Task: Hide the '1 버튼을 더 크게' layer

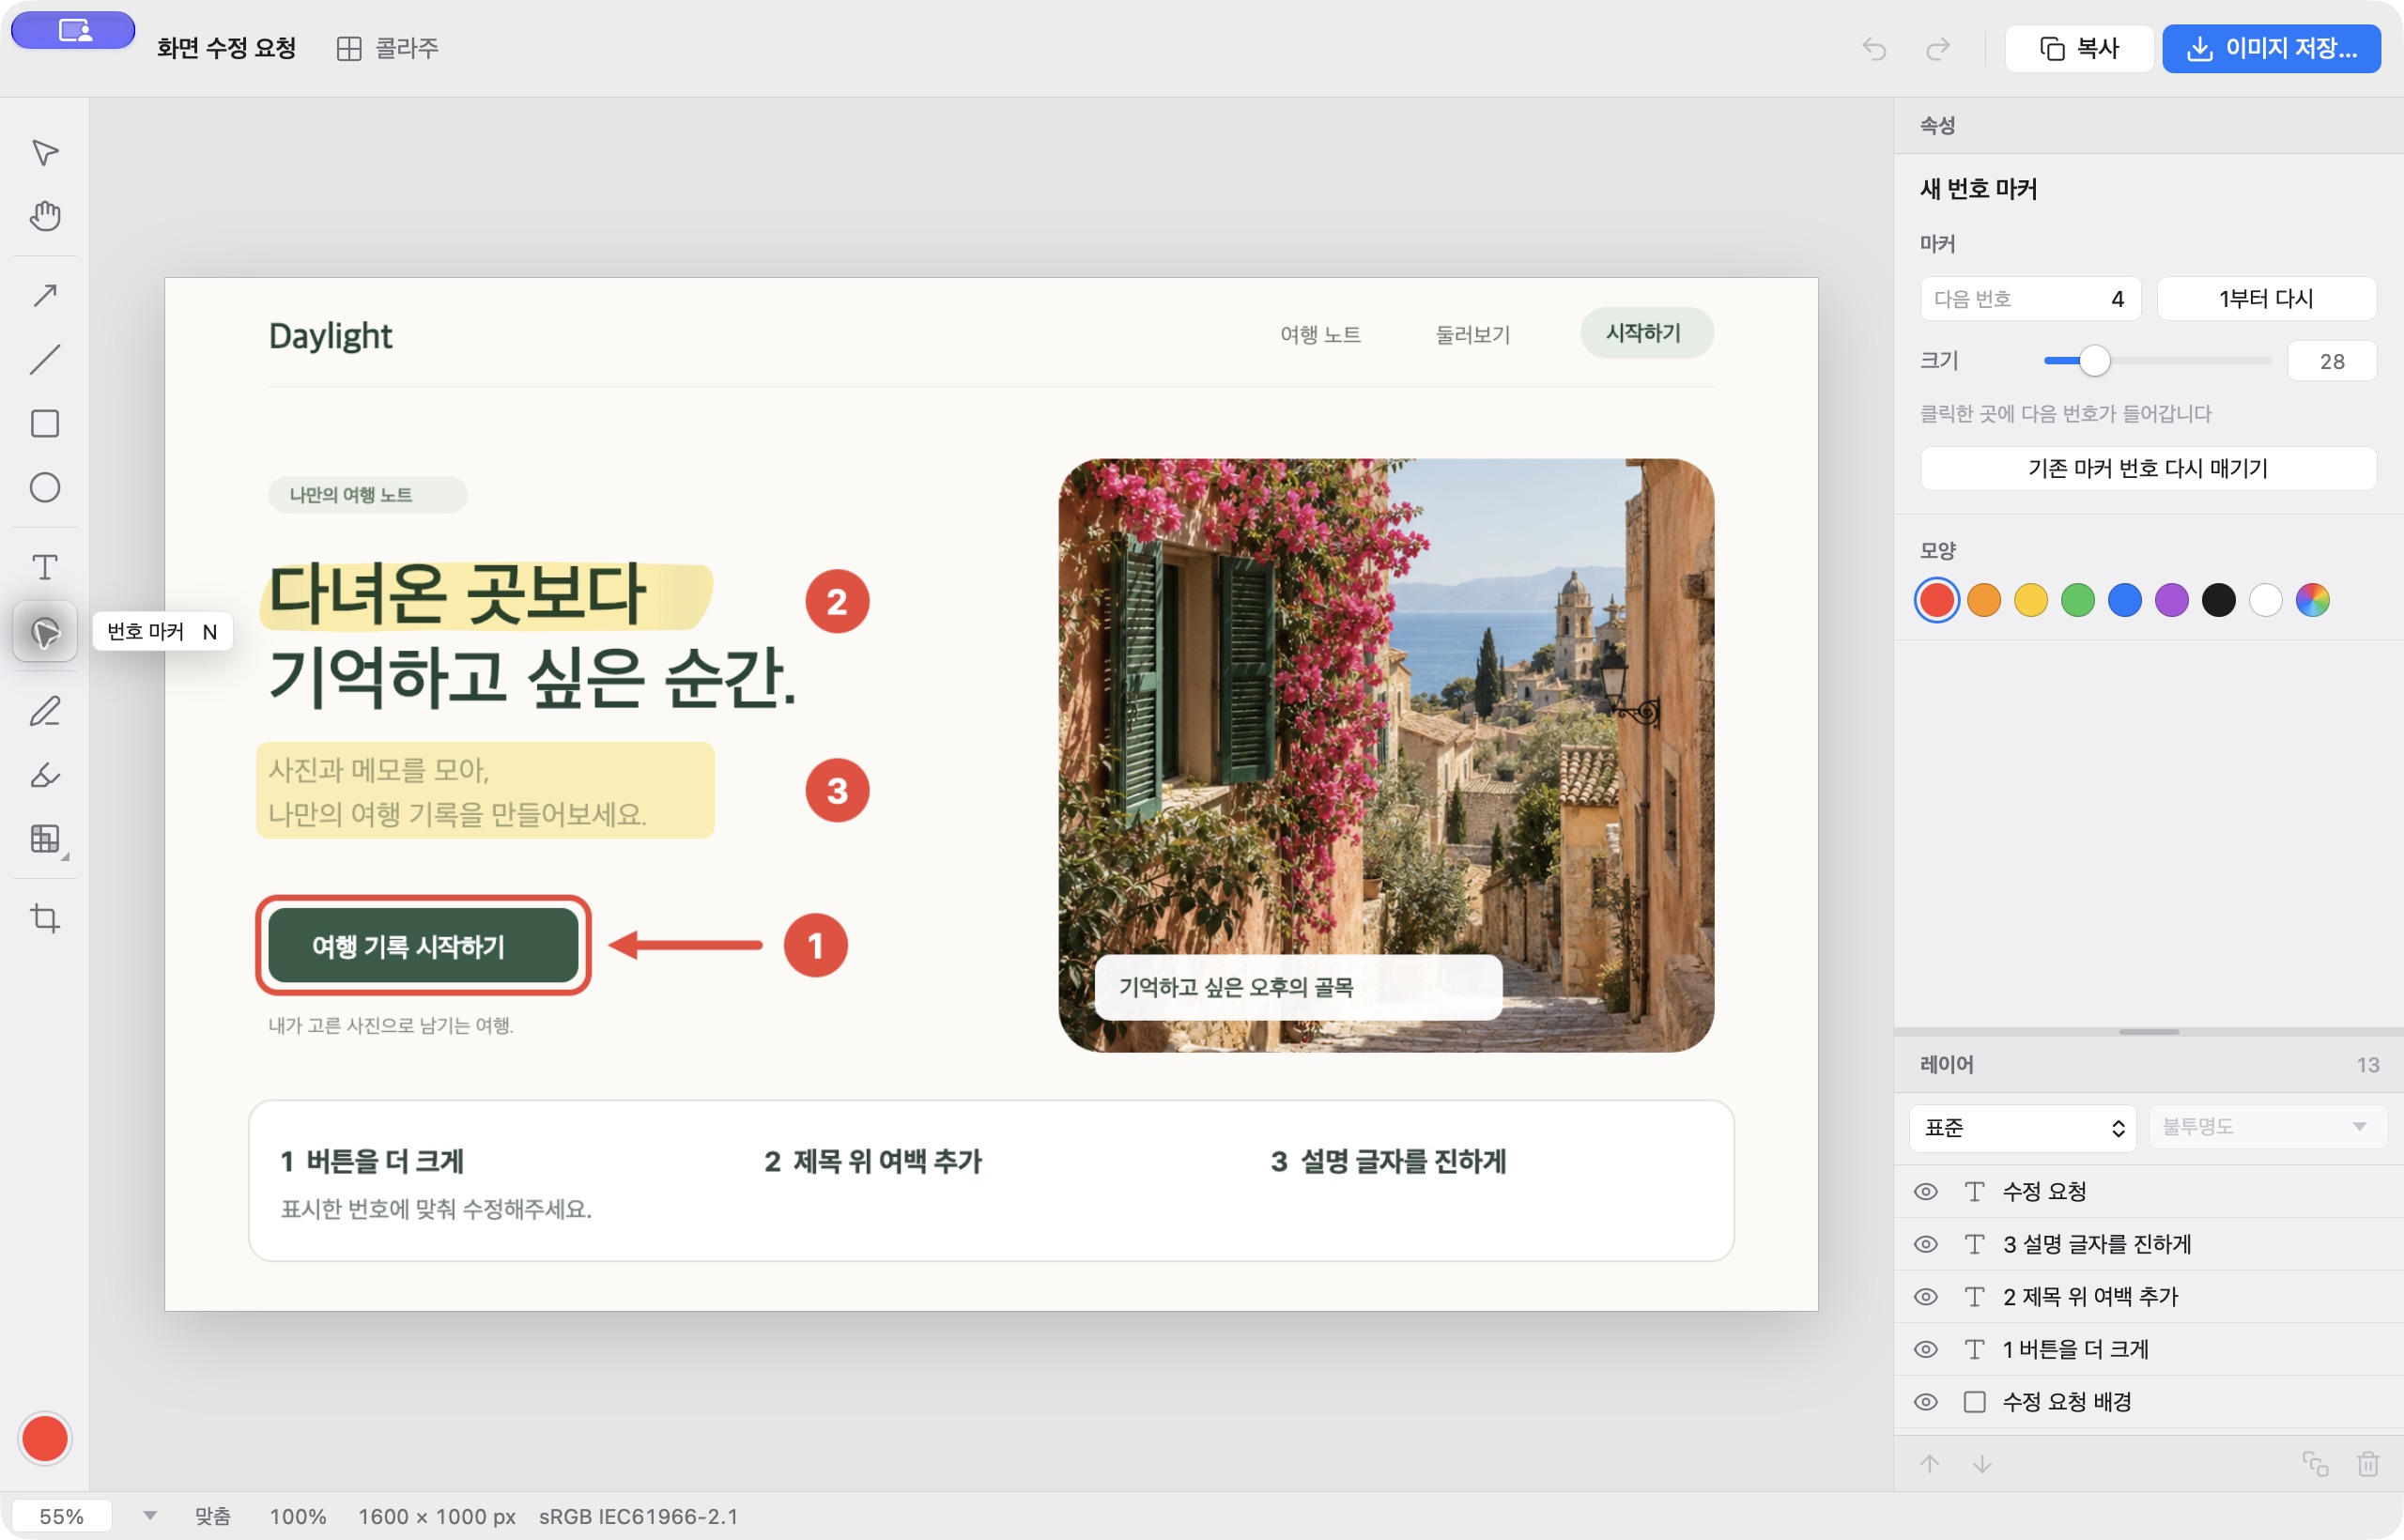Action: point(1926,1349)
